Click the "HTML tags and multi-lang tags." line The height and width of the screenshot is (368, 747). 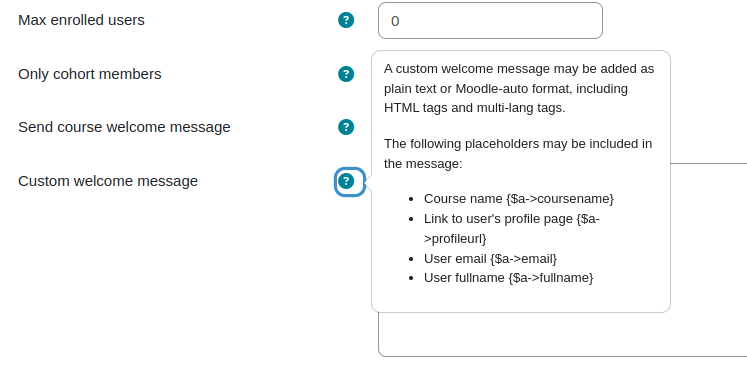click(474, 108)
